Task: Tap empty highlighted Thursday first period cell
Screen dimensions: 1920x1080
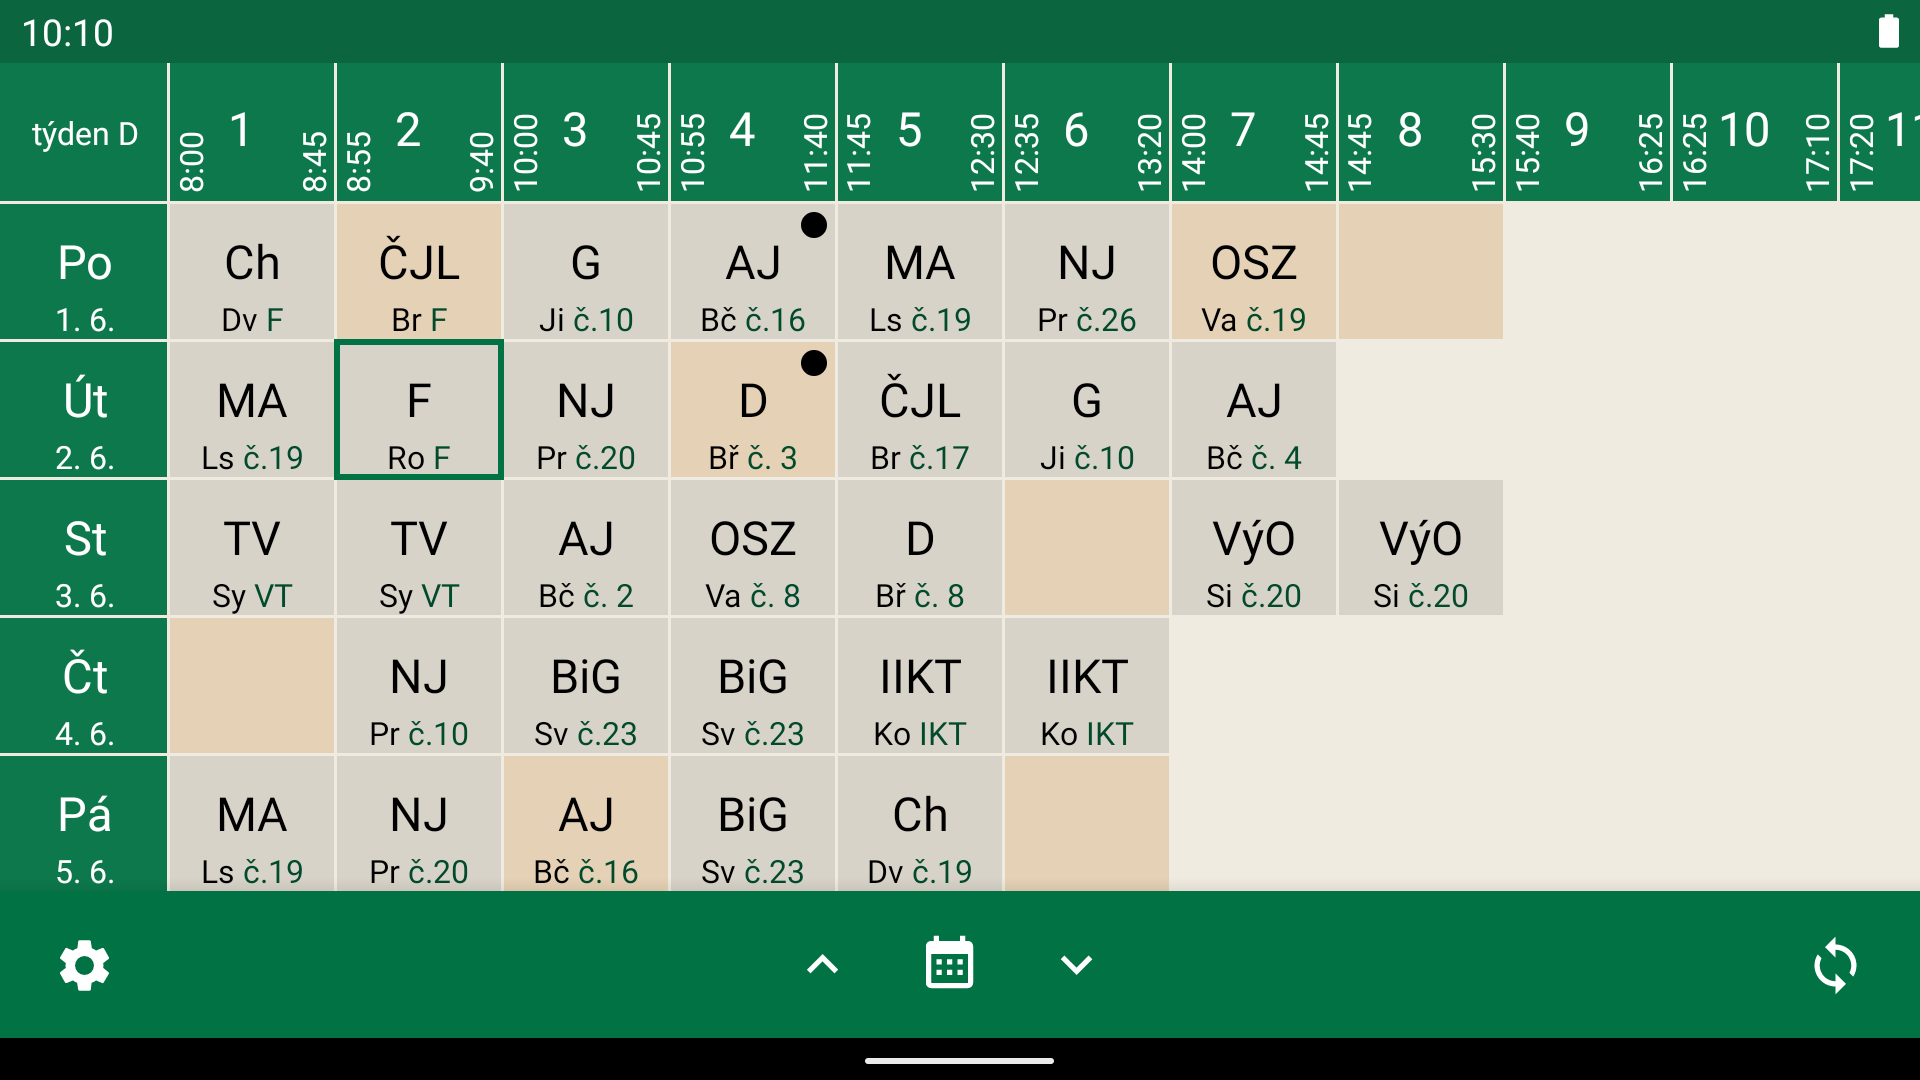Action: (x=252, y=686)
